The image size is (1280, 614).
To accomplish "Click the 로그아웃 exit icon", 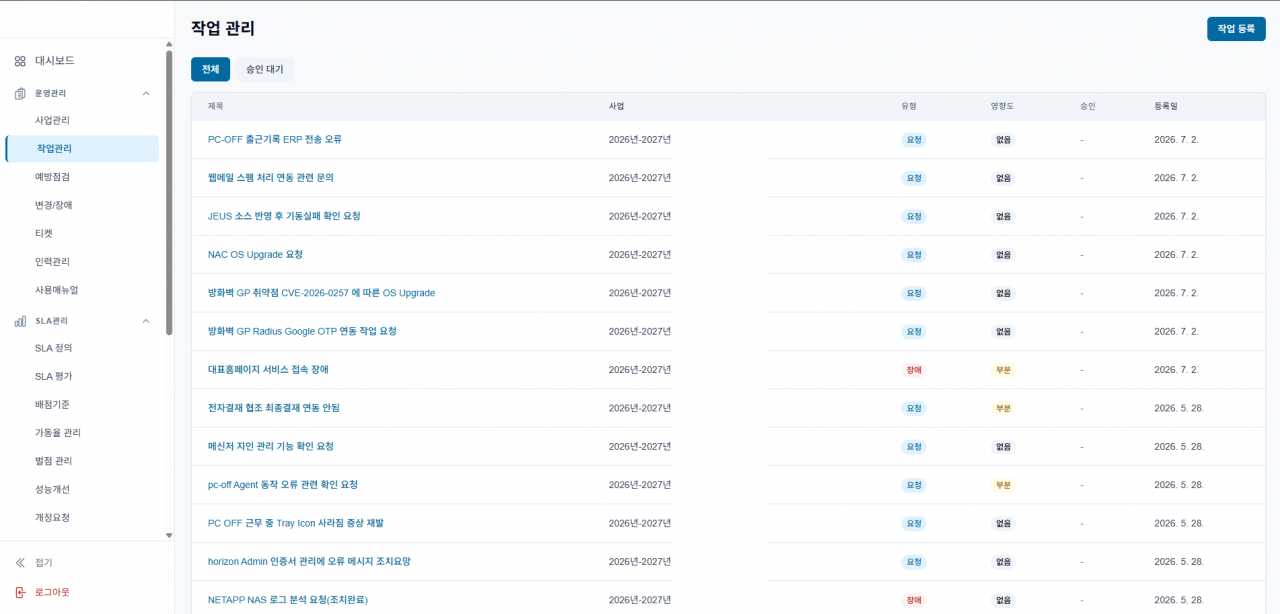I will point(20,592).
